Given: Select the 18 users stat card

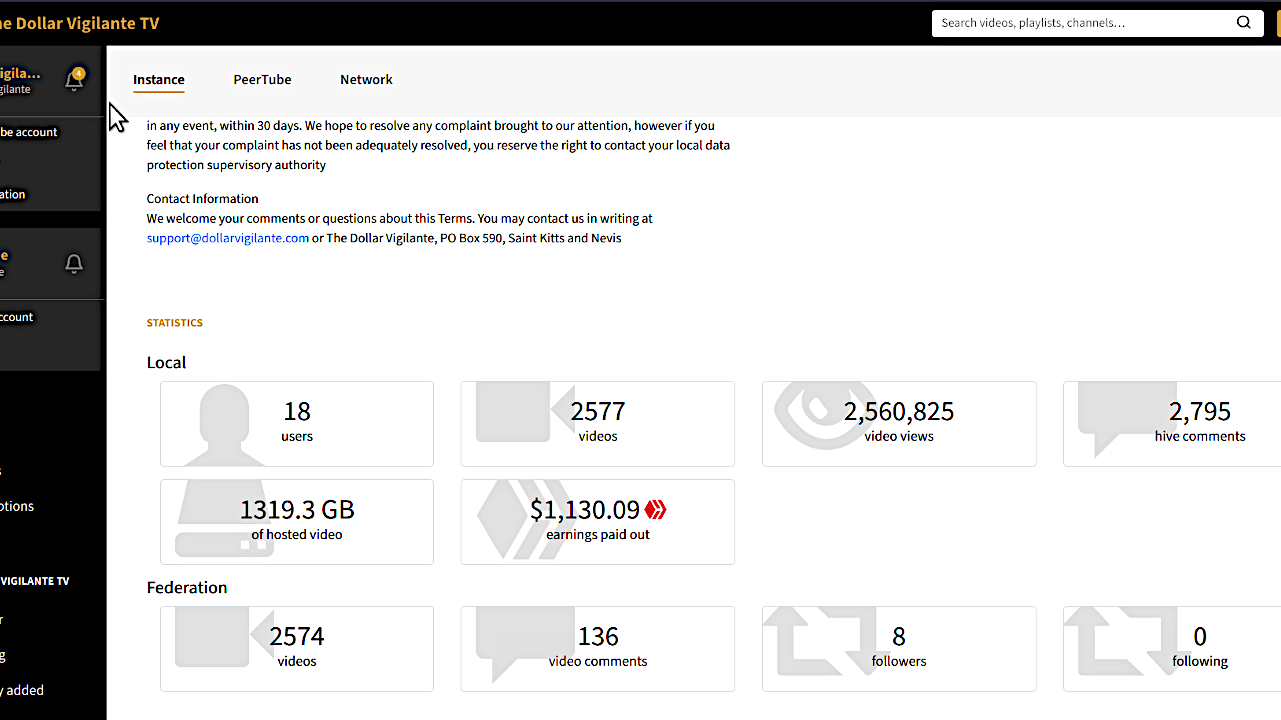Looking at the screenshot, I should click(297, 423).
